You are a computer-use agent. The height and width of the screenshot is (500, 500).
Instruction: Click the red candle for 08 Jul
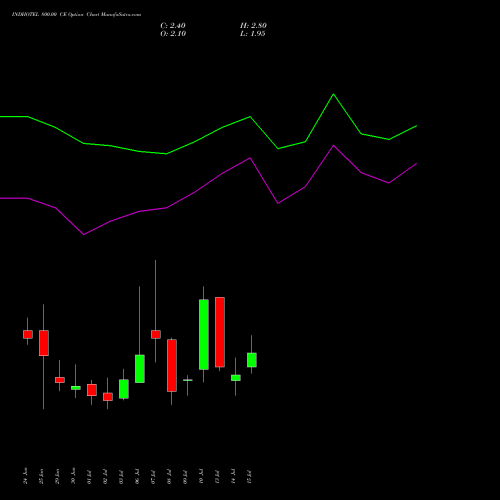172,365
